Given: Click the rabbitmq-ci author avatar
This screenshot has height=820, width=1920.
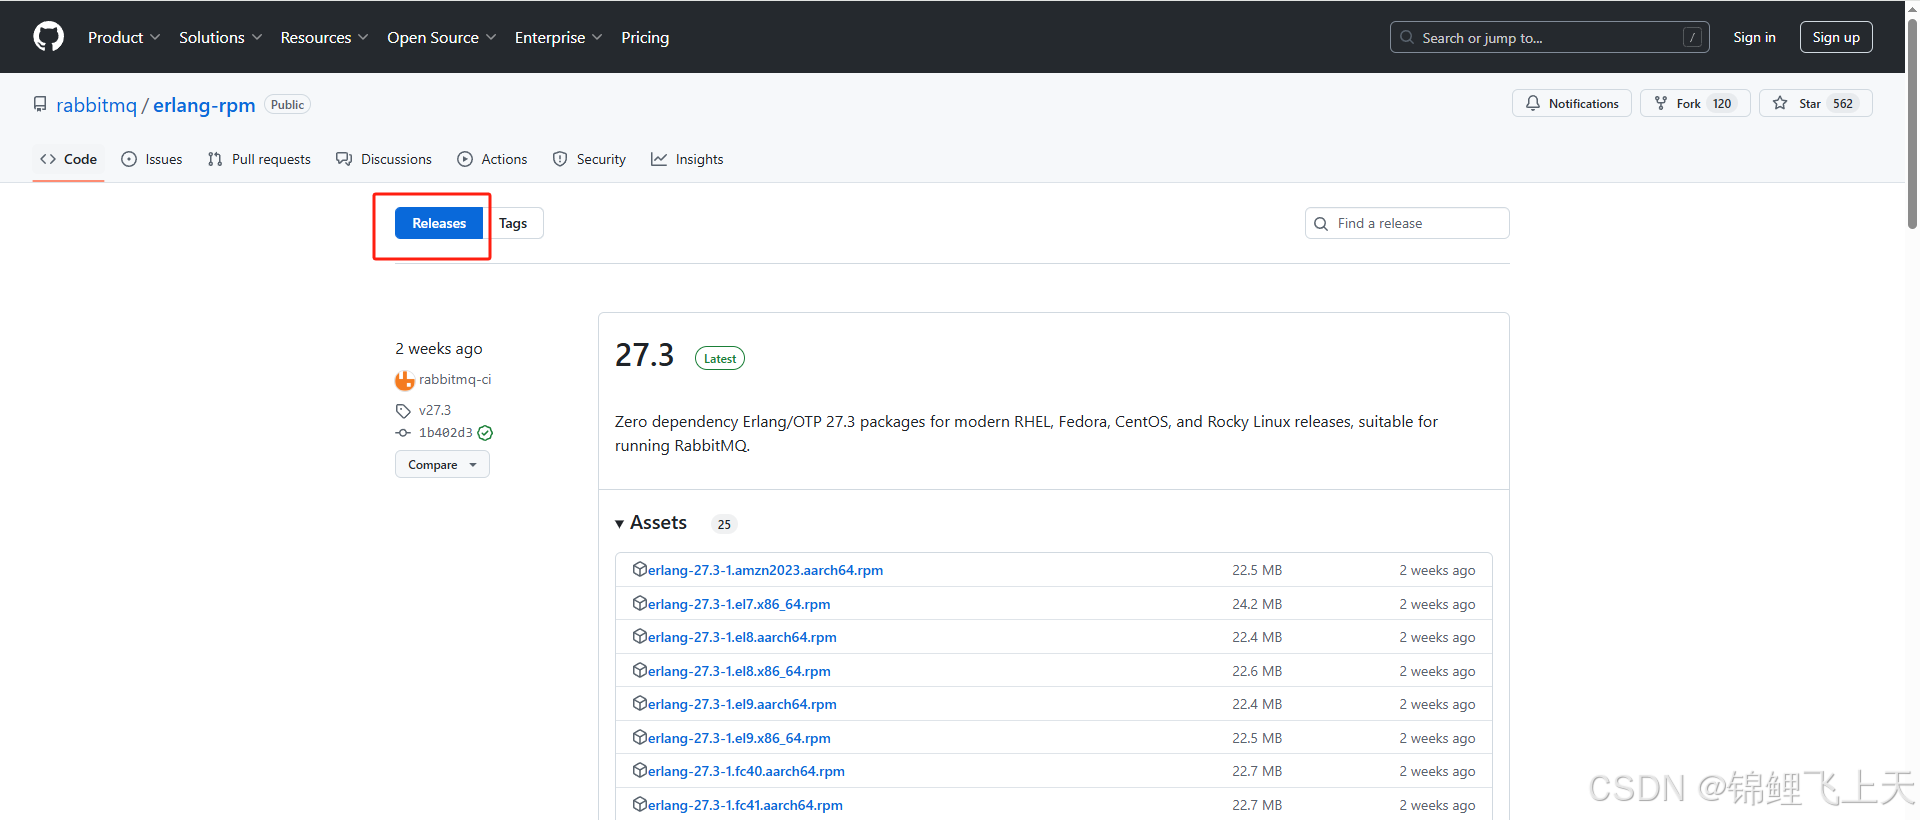Looking at the screenshot, I should point(404,380).
